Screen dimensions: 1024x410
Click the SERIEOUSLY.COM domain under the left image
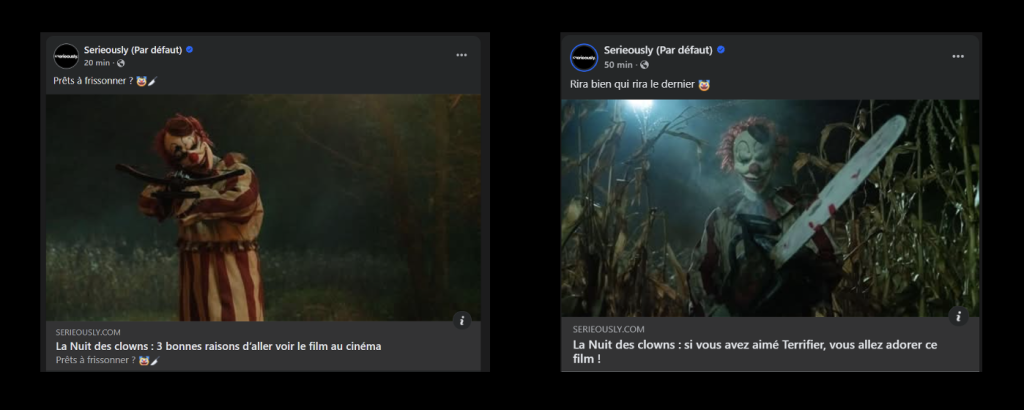88,331
